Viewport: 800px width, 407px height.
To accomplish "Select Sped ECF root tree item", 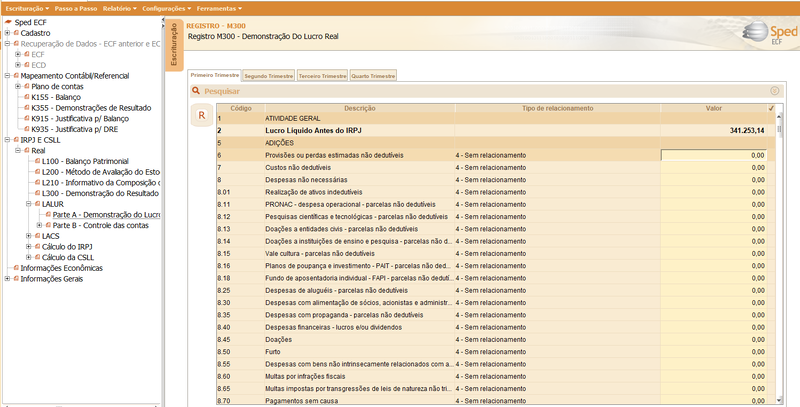I will [x=30, y=22].
